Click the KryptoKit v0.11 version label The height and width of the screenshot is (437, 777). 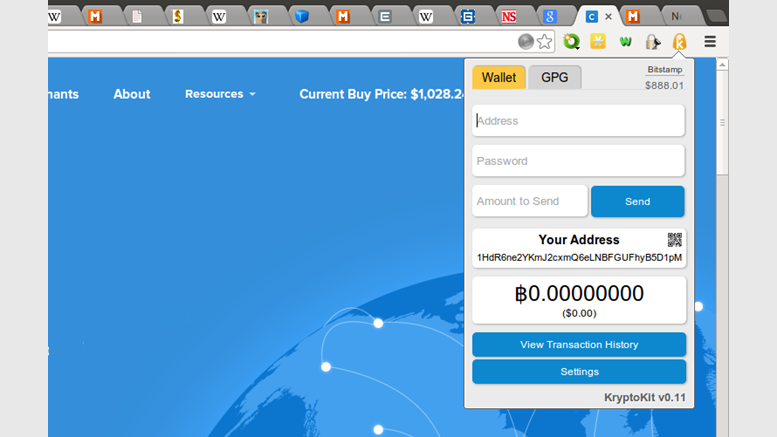click(x=645, y=397)
